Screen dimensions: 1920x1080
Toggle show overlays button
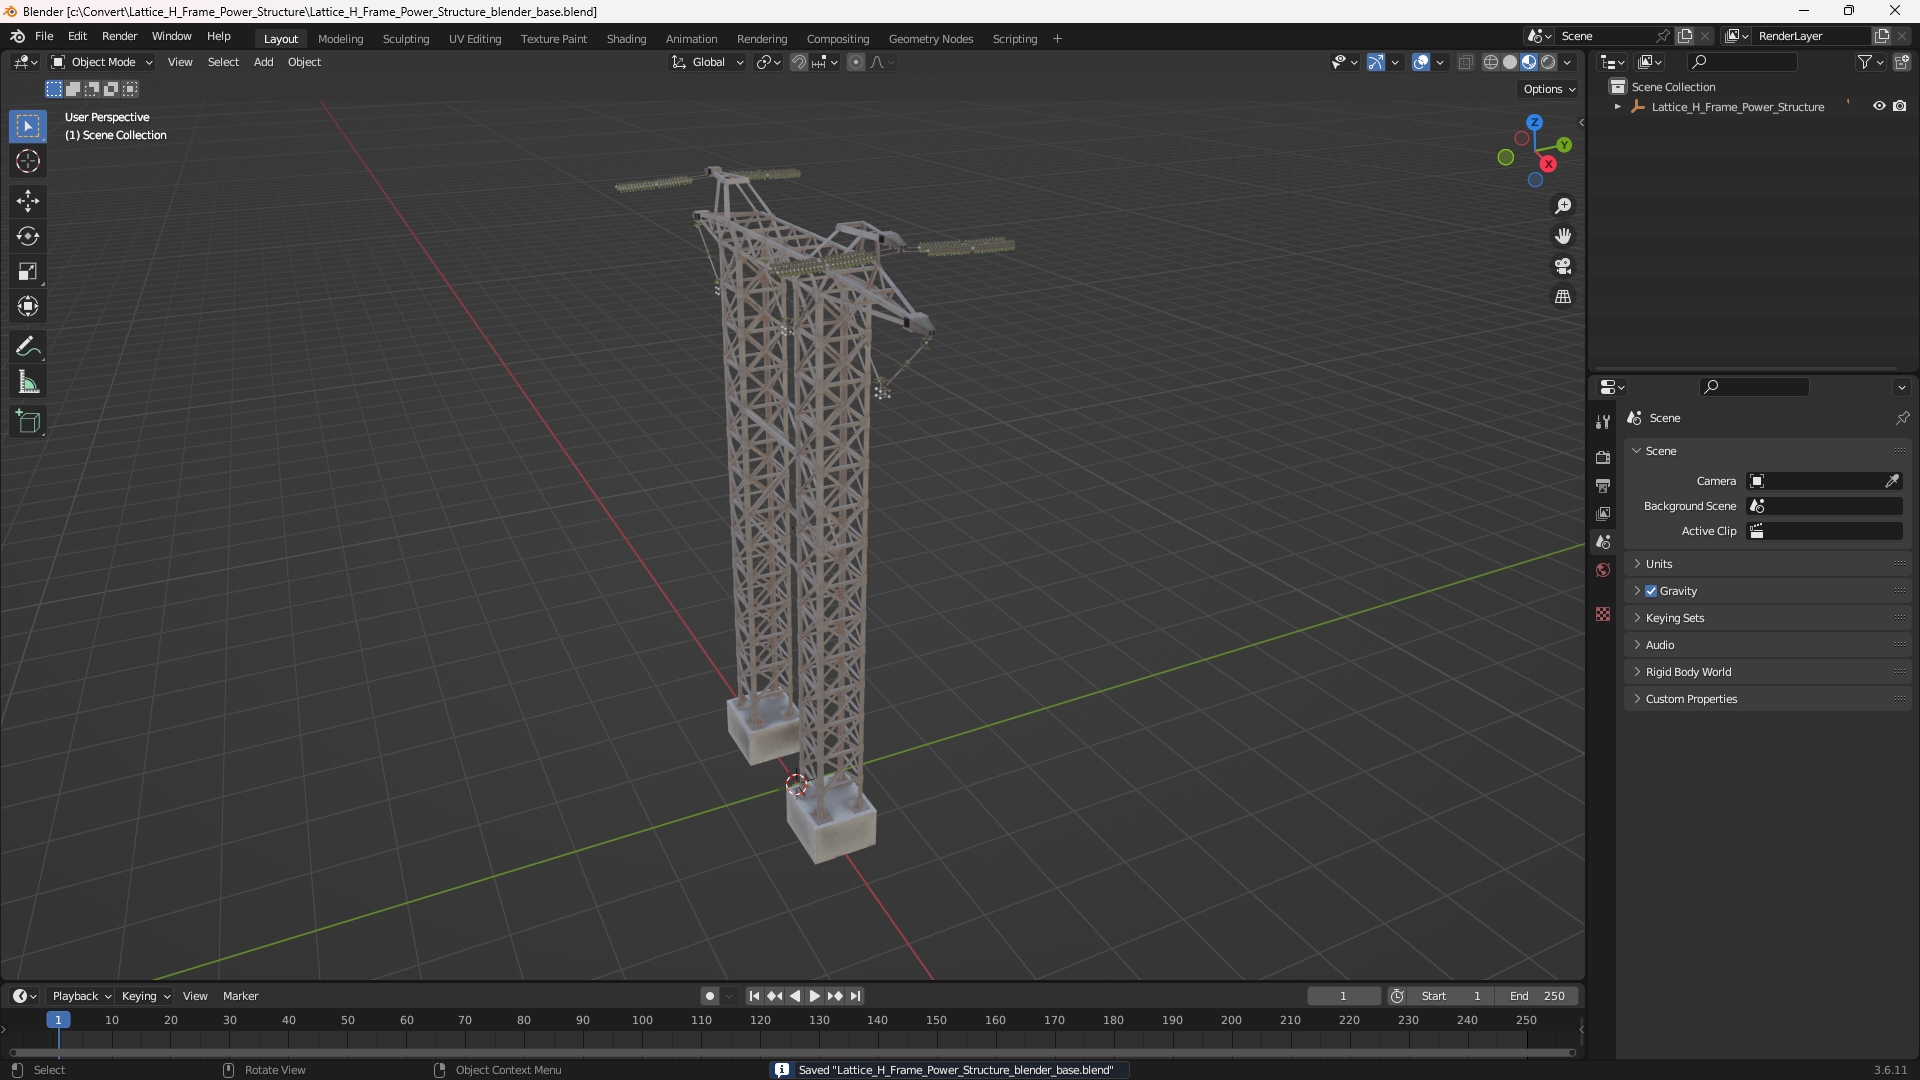tap(1421, 62)
